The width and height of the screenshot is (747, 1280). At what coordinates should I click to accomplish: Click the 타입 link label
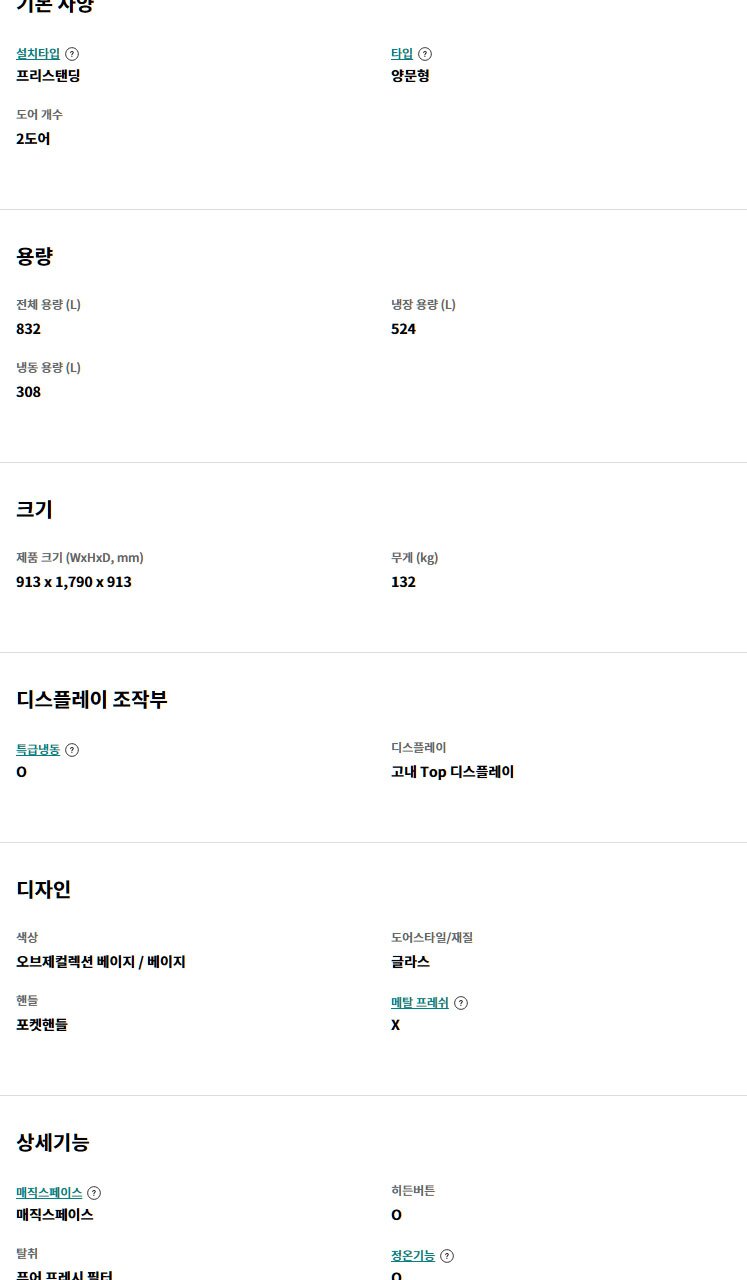[402, 54]
